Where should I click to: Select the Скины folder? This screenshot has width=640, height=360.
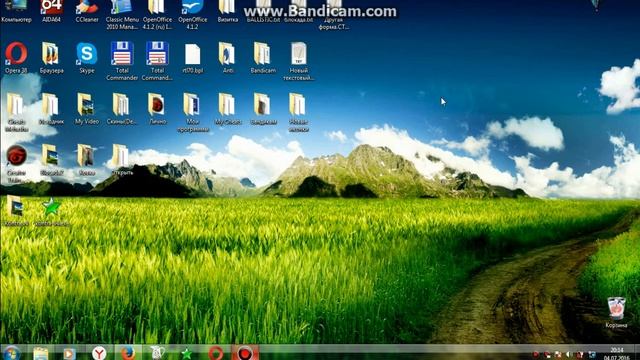click(122, 109)
